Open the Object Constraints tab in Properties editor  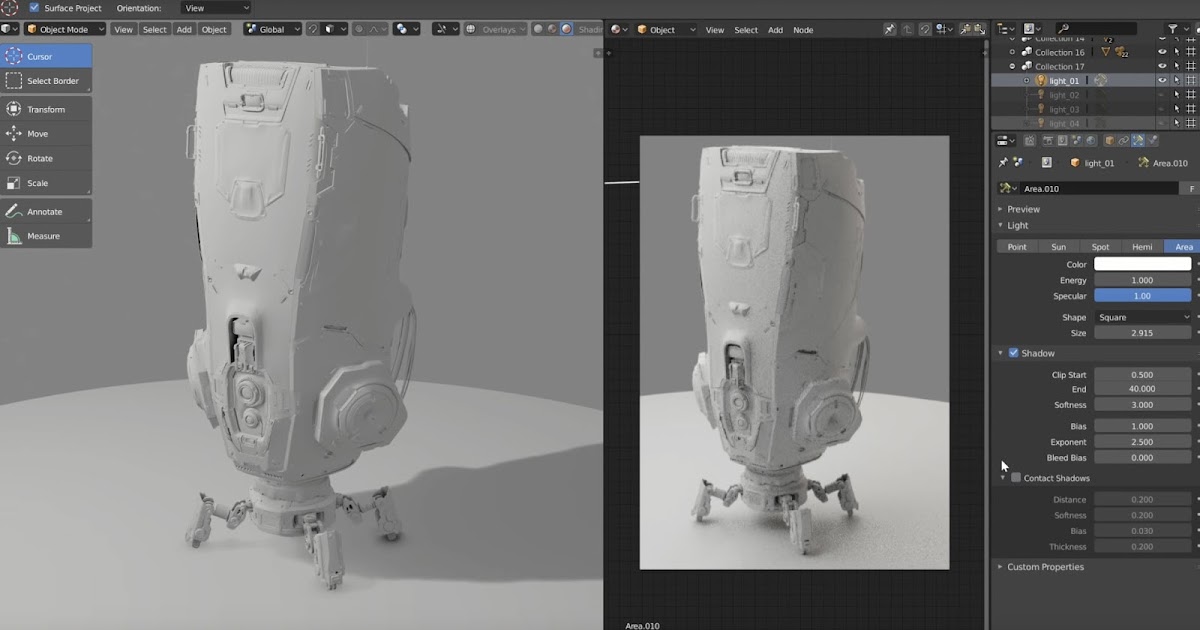(x=1124, y=141)
